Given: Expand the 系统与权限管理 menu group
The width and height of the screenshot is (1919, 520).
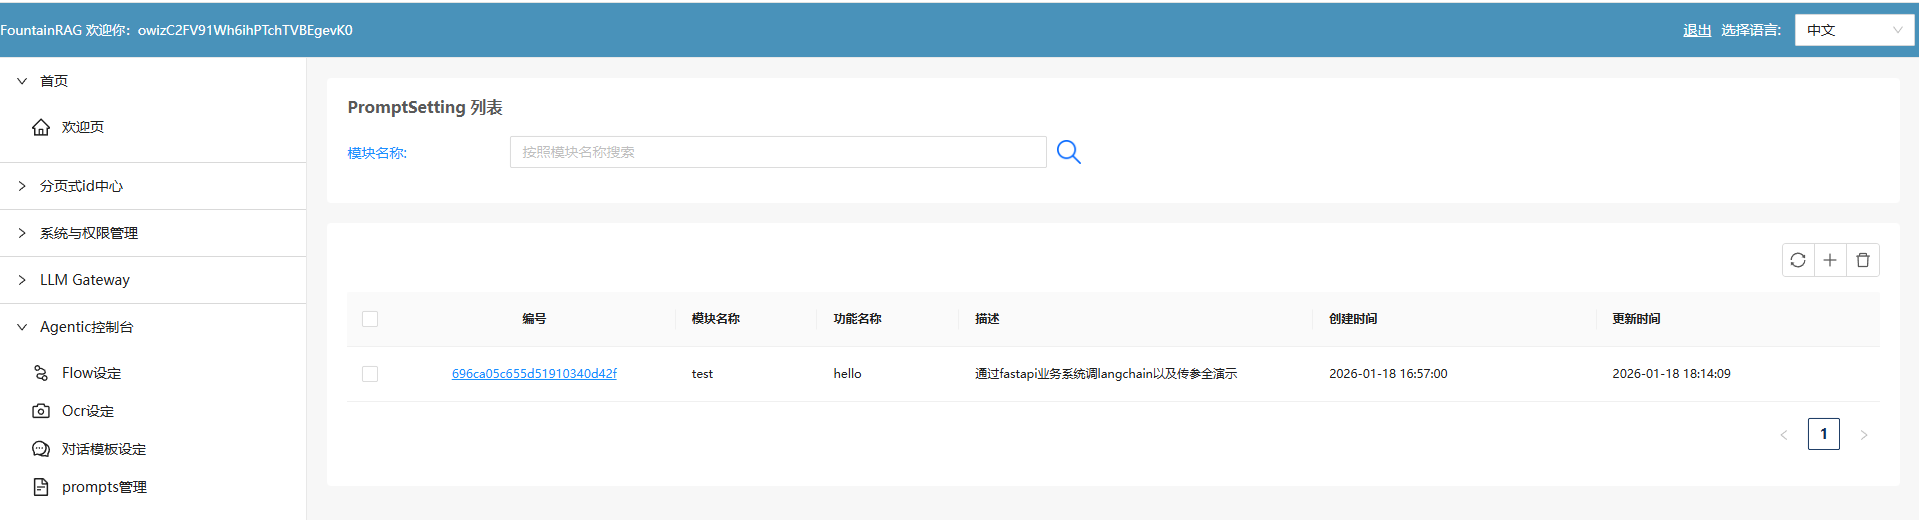Looking at the screenshot, I should tap(153, 233).
